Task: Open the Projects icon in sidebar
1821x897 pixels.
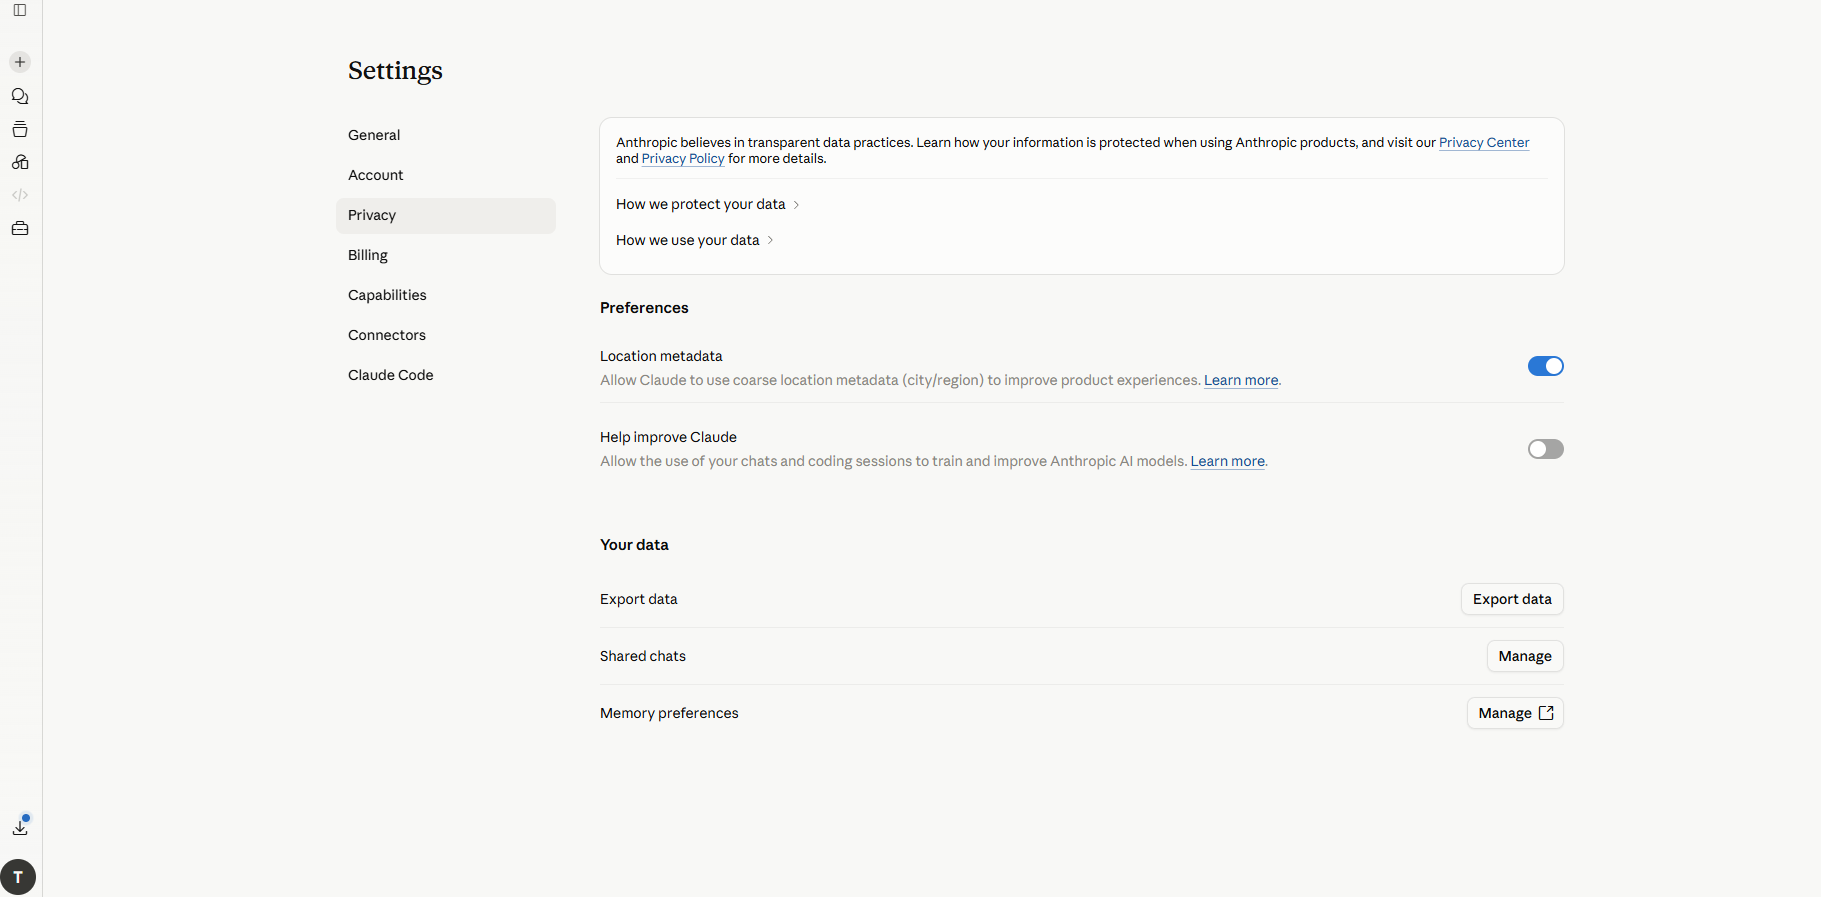Action: coord(20,129)
